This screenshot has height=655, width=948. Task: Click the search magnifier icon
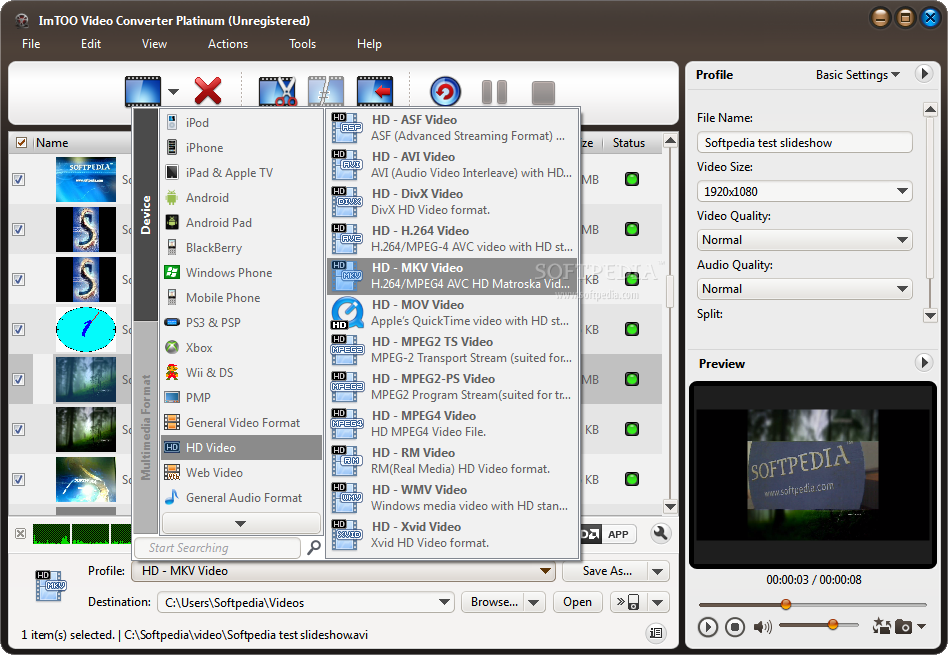(x=314, y=548)
